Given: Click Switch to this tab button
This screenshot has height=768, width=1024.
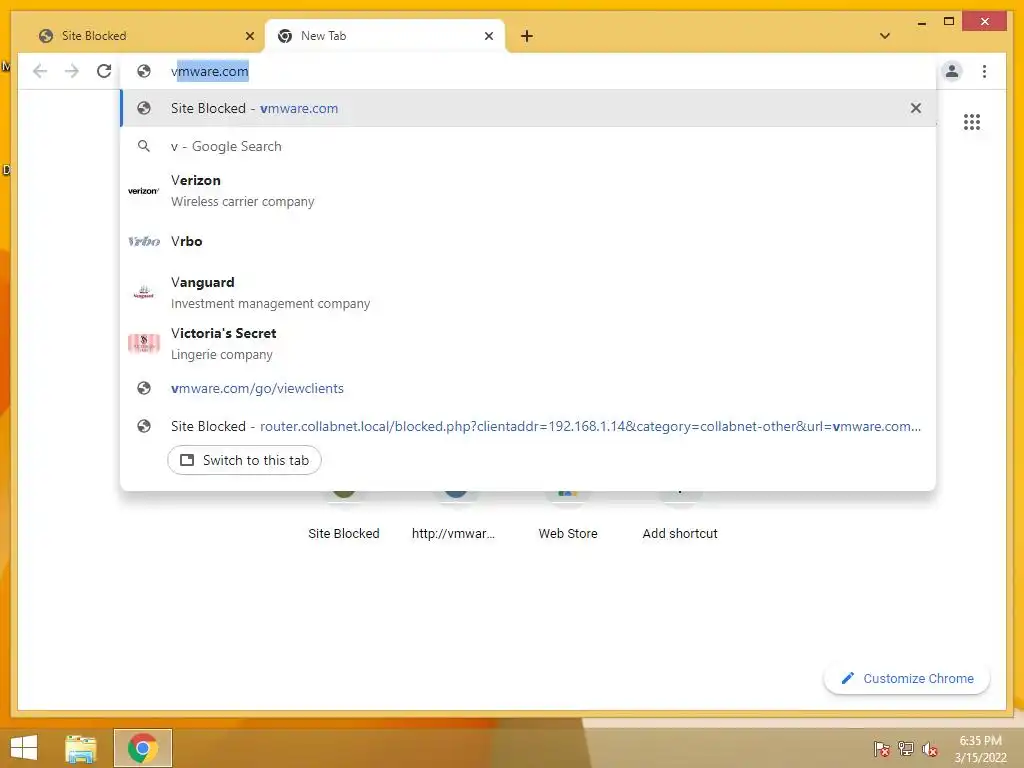Looking at the screenshot, I should [x=244, y=460].
